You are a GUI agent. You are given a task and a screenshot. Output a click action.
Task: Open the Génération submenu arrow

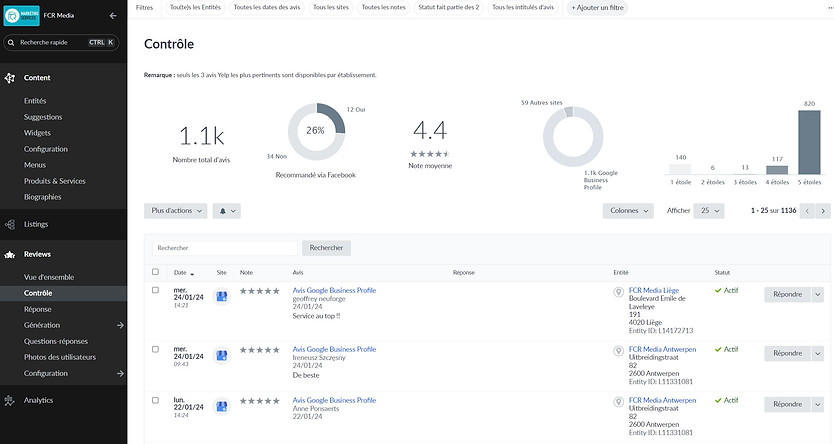point(120,325)
